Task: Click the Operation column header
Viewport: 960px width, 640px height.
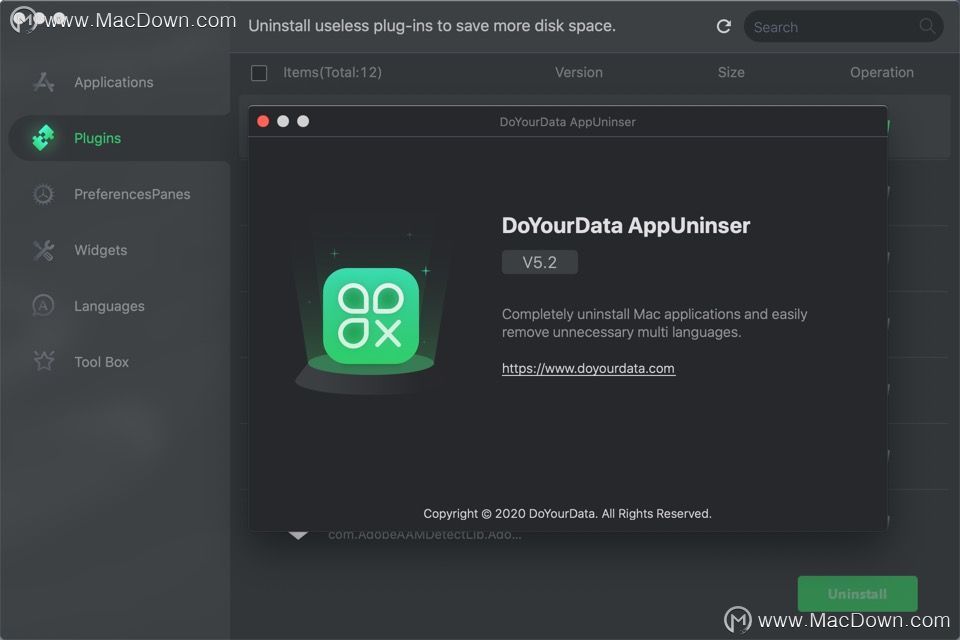Action: coord(882,72)
